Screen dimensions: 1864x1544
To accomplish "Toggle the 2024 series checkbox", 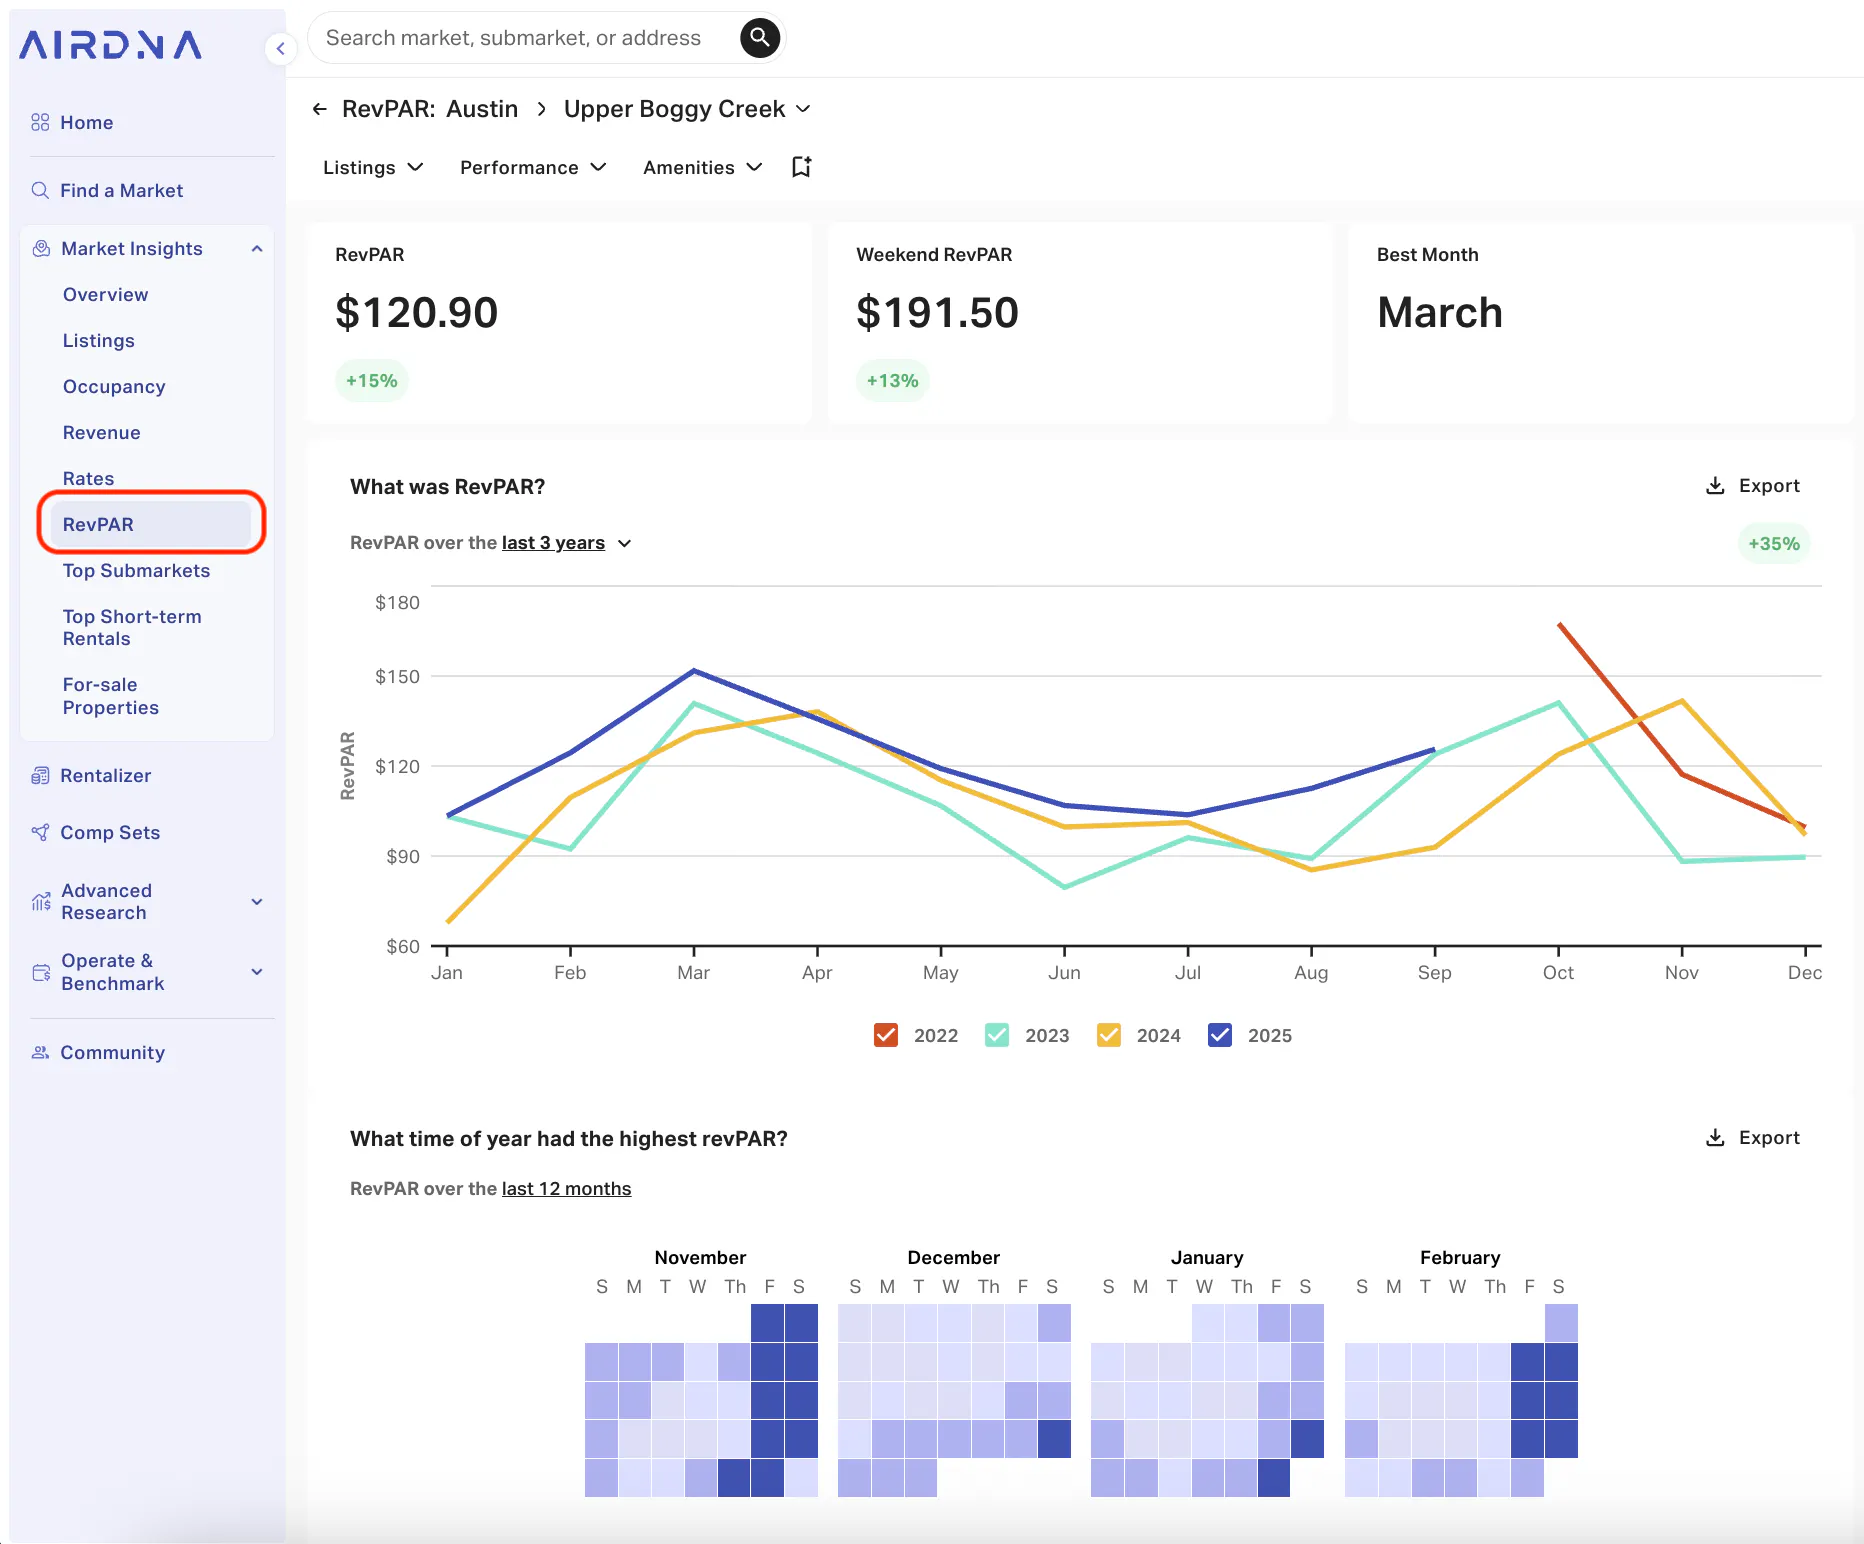I will coord(1109,1035).
